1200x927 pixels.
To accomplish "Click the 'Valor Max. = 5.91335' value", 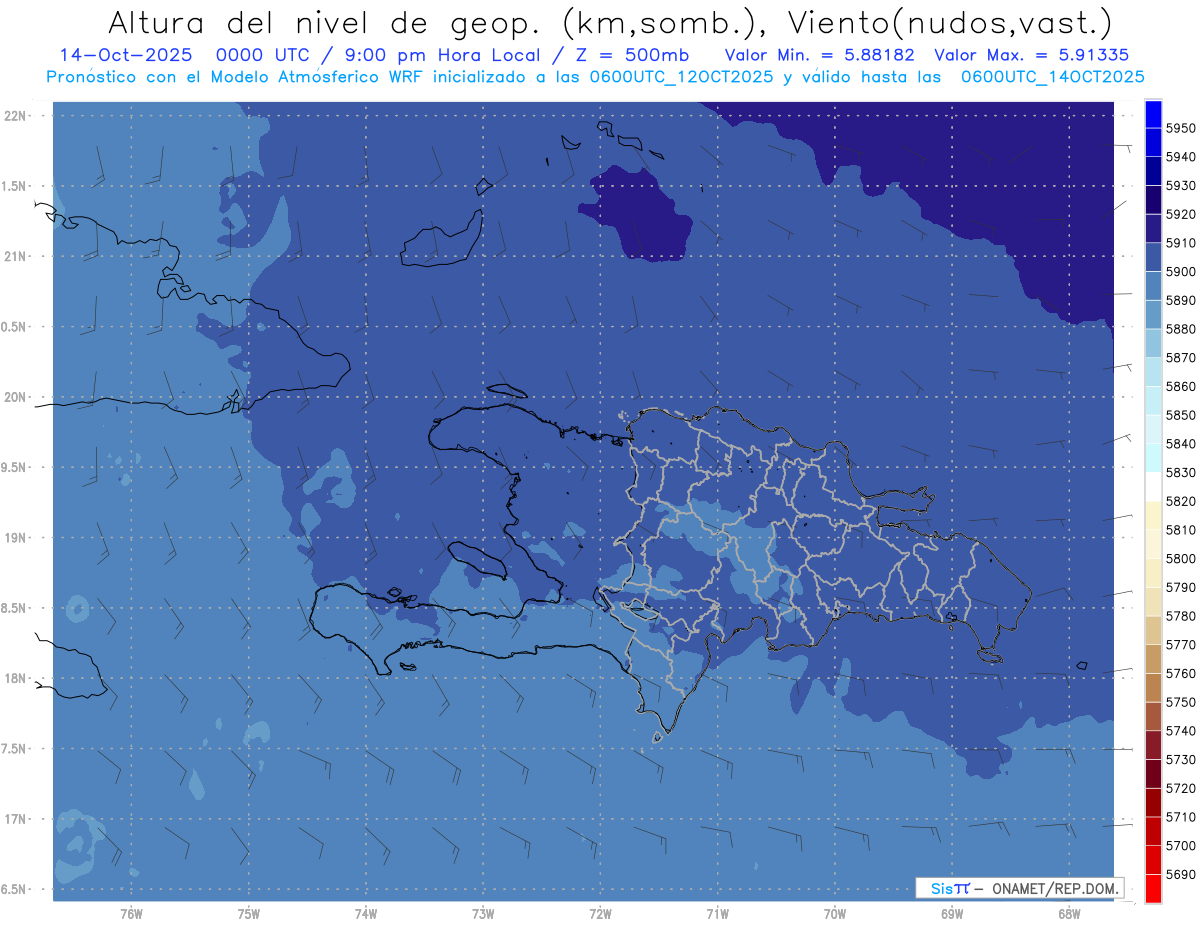I will pyautogui.click(x=1031, y=54).
